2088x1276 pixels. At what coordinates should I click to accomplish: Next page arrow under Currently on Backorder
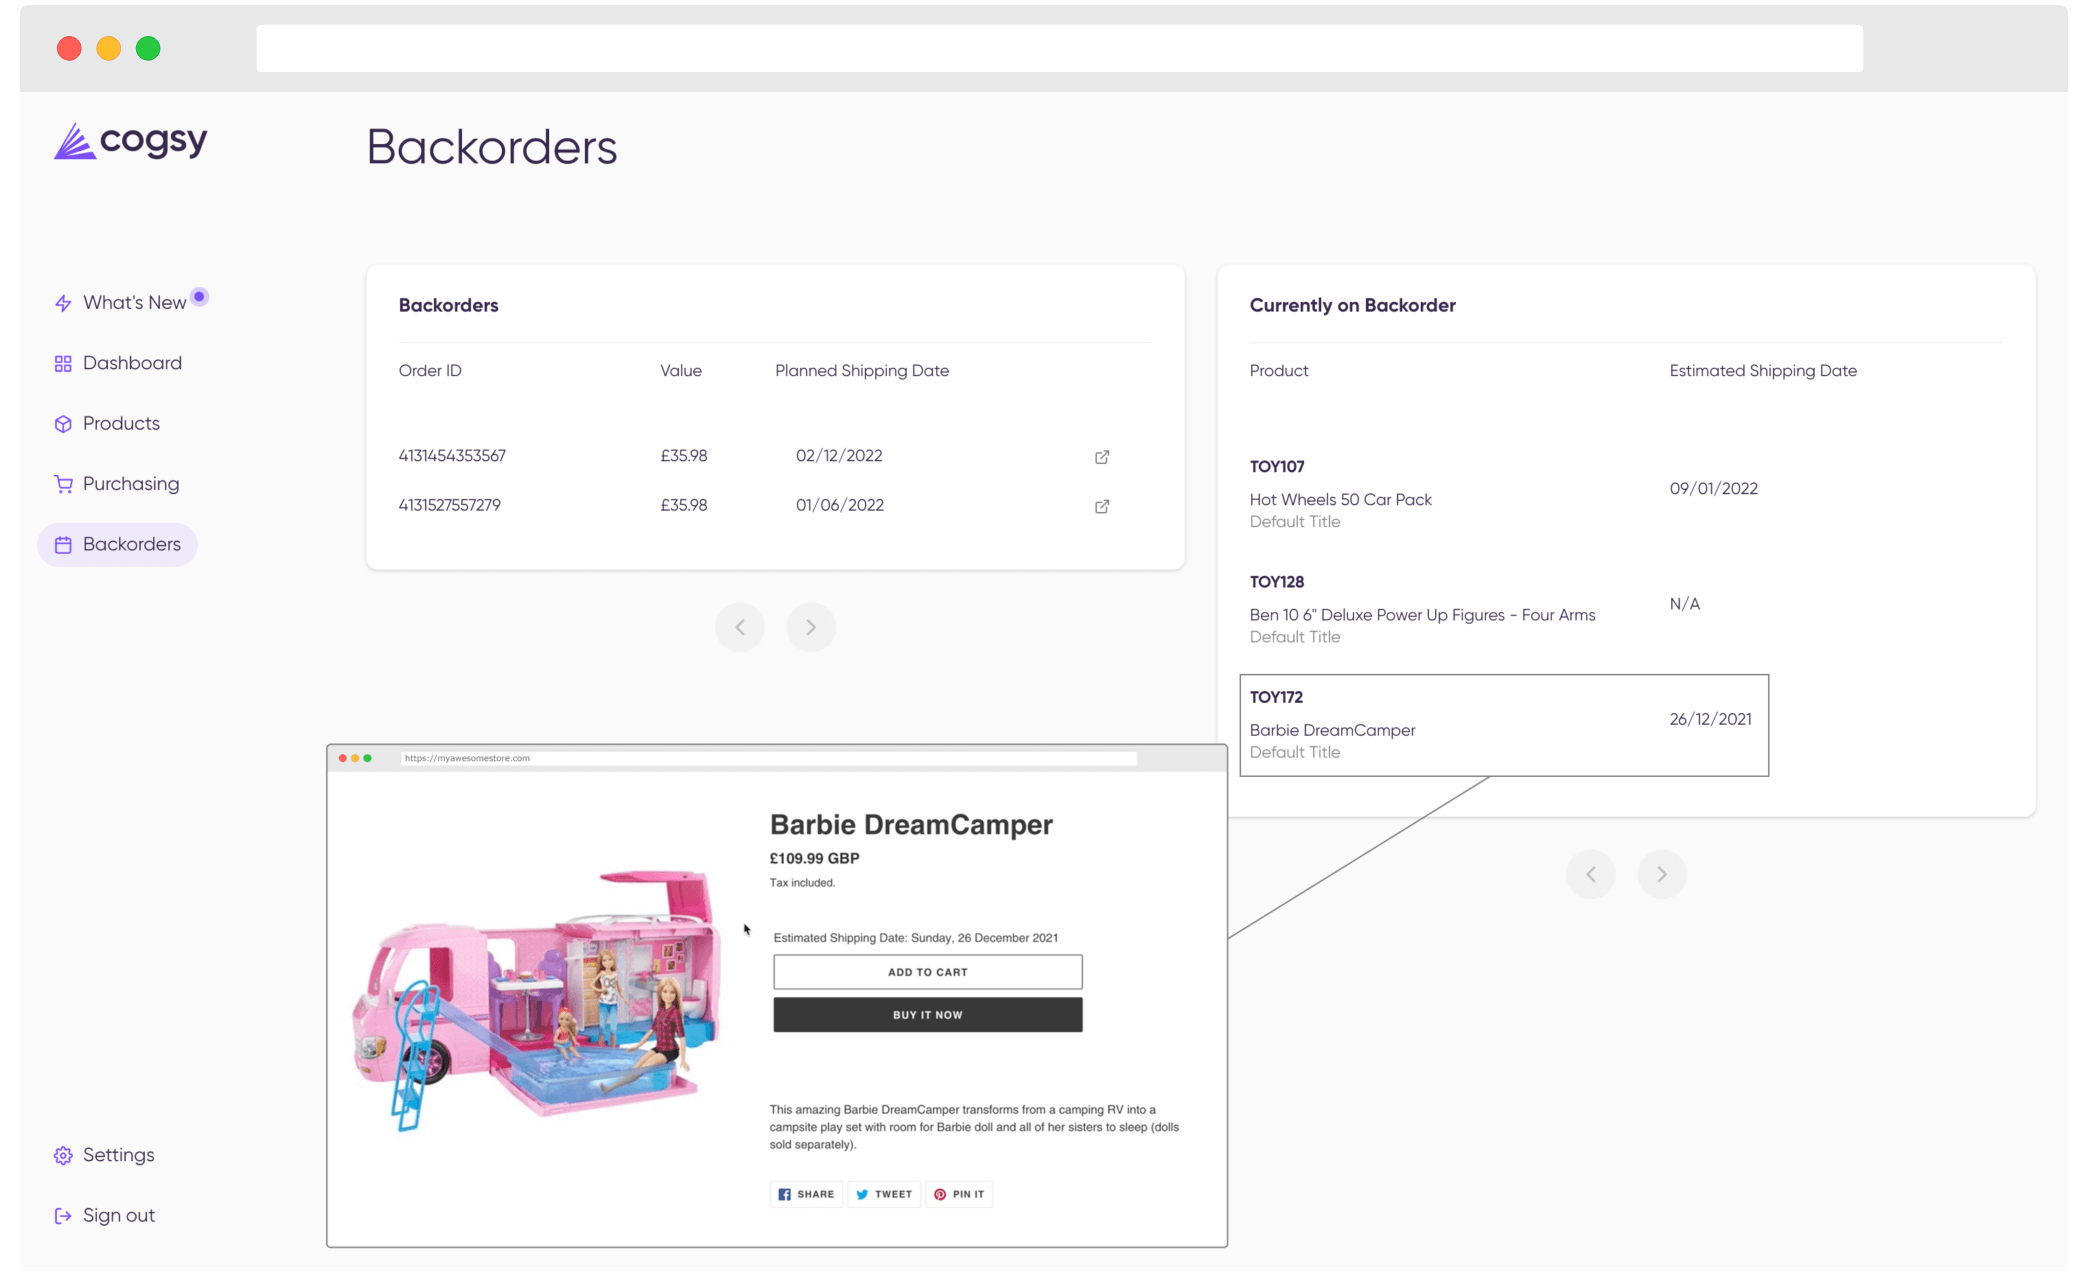coord(1661,875)
